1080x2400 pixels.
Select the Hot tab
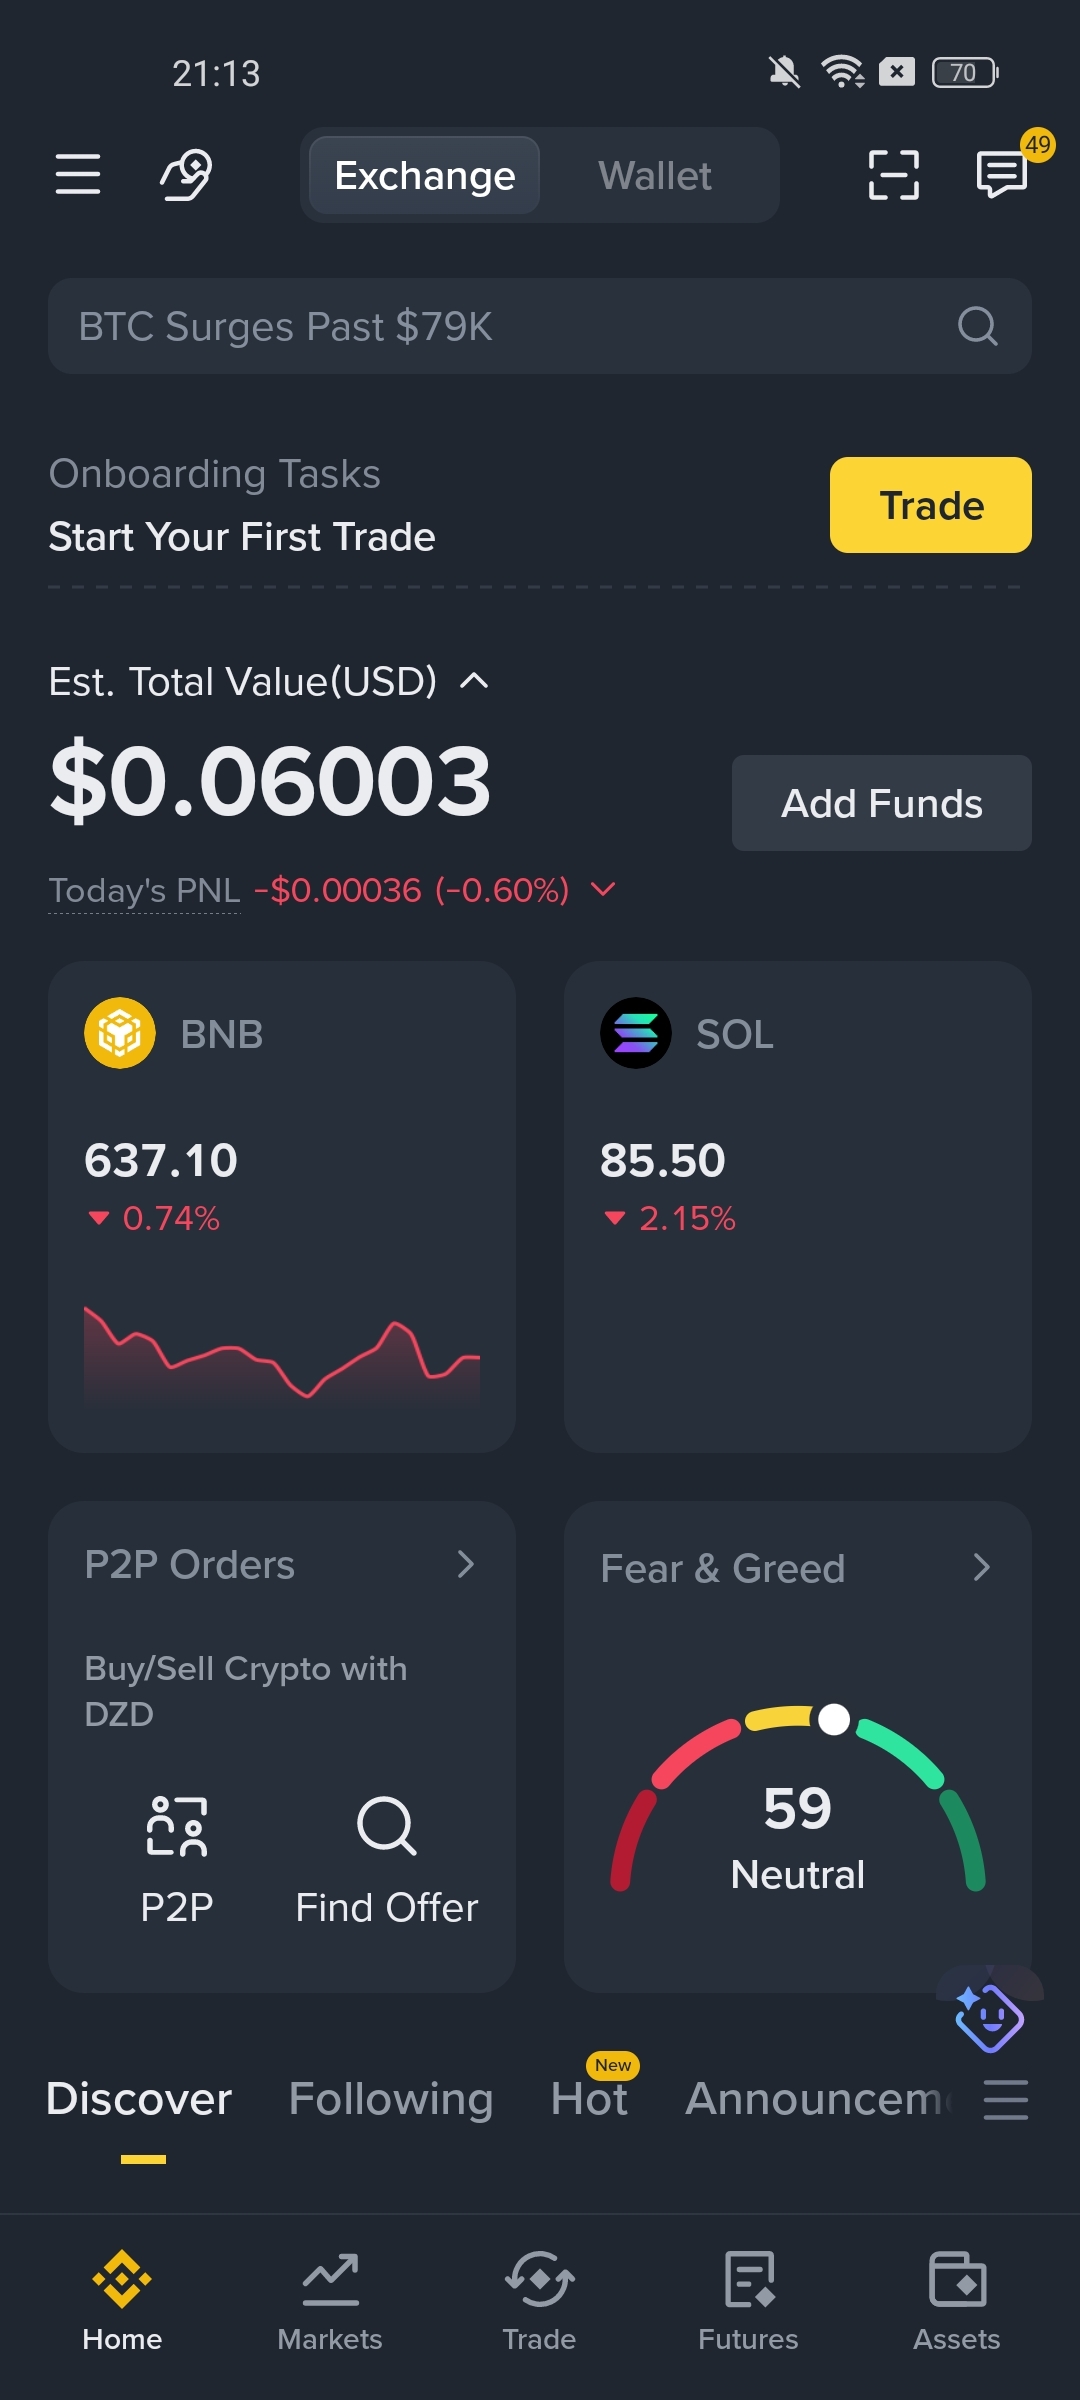coord(589,2098)
